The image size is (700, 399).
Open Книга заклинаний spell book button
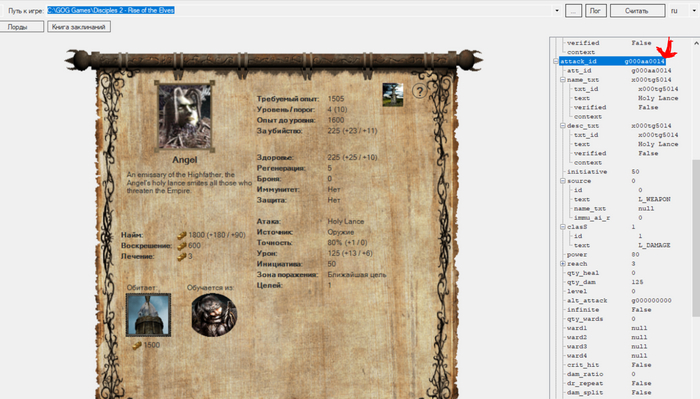tap(79, 27)
